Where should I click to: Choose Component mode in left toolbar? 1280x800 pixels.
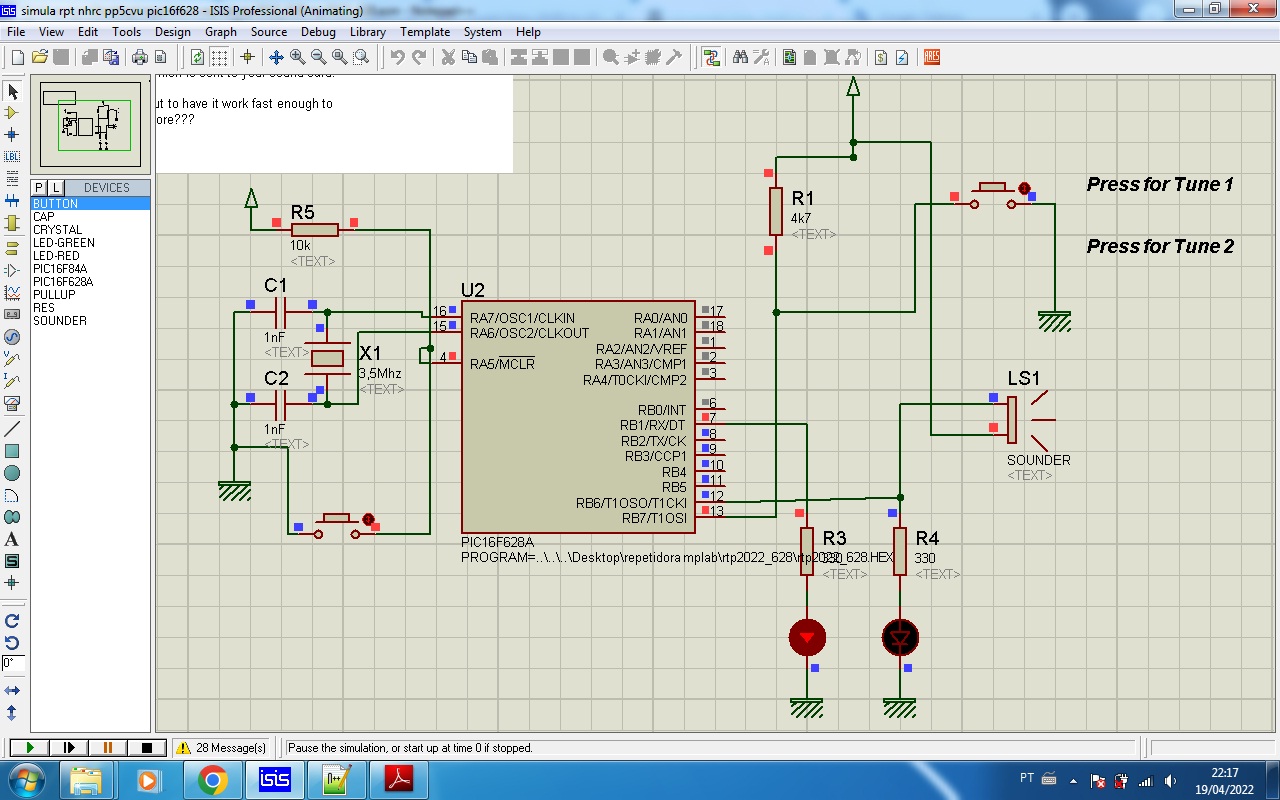tap(12, 113)
